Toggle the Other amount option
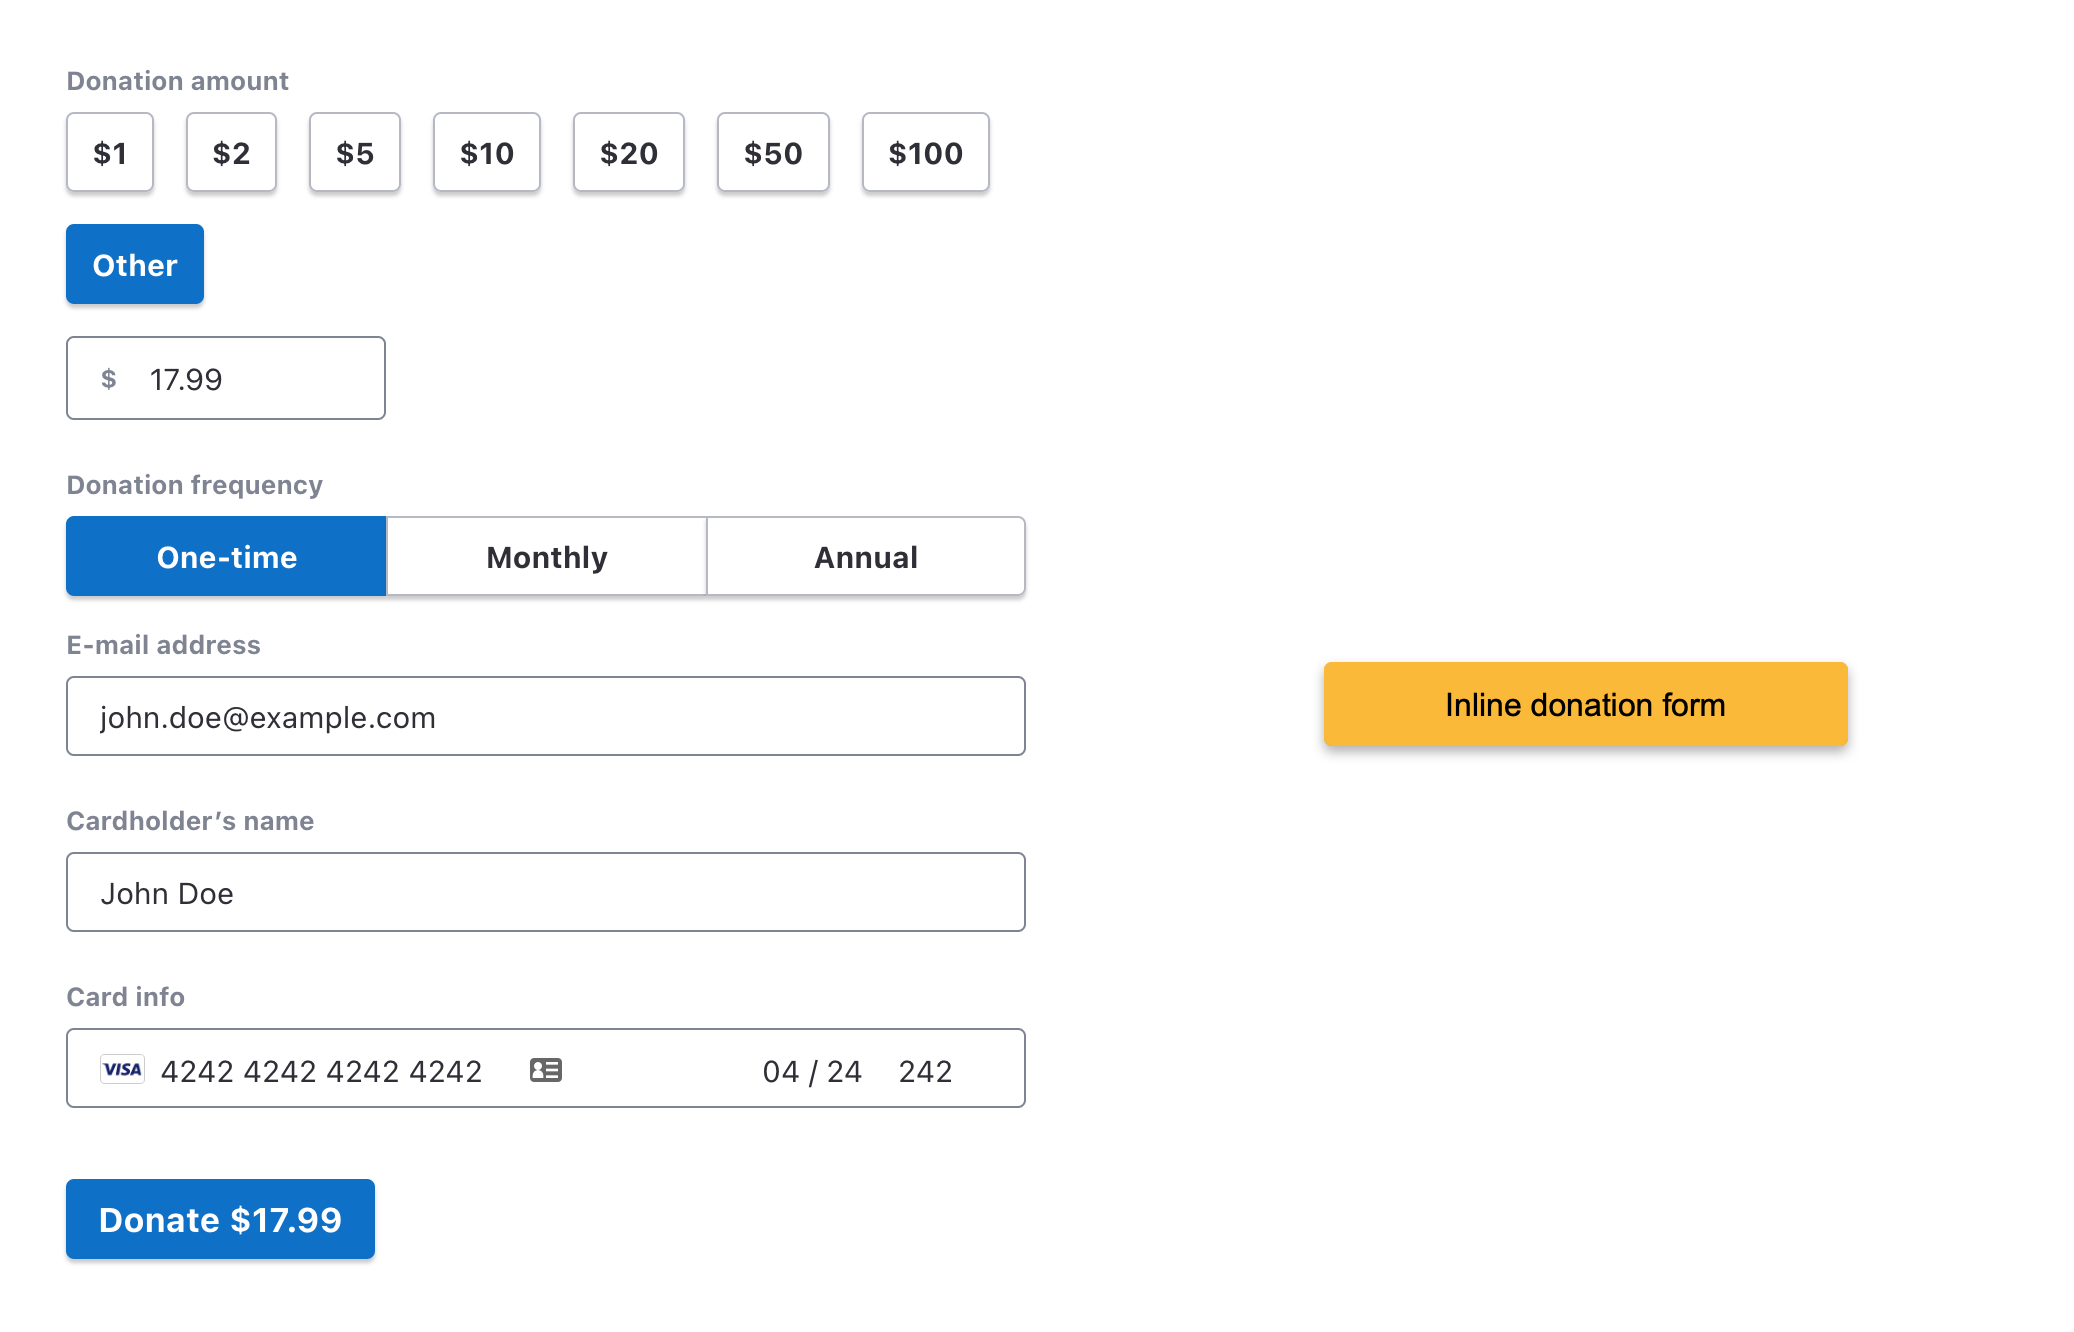This screenshot has width=2074, height=1332. [135, 265]
